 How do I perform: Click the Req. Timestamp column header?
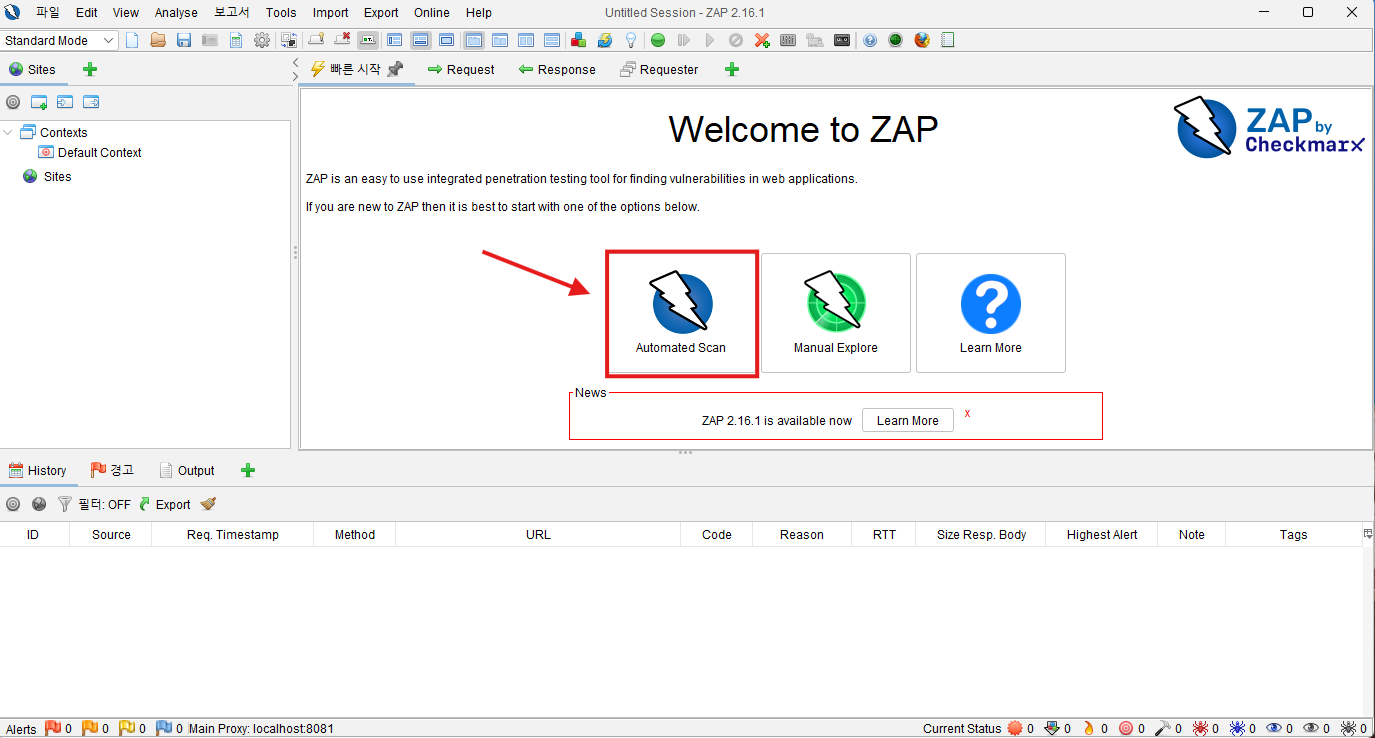point(233,535)
